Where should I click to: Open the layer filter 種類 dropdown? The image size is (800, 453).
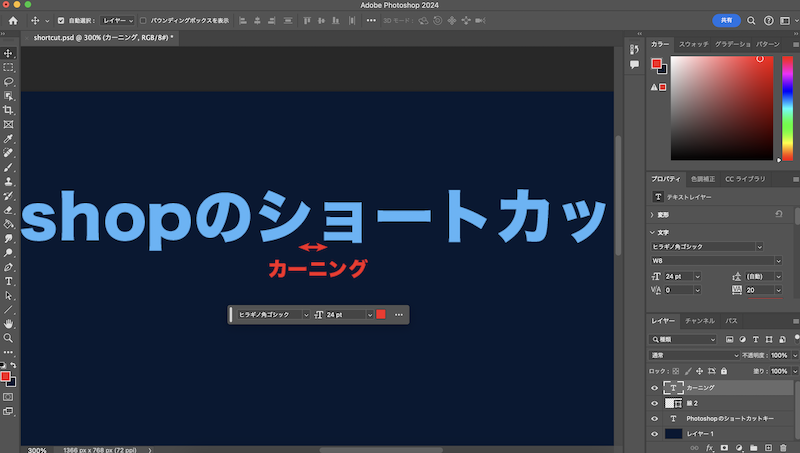(683, 339)
